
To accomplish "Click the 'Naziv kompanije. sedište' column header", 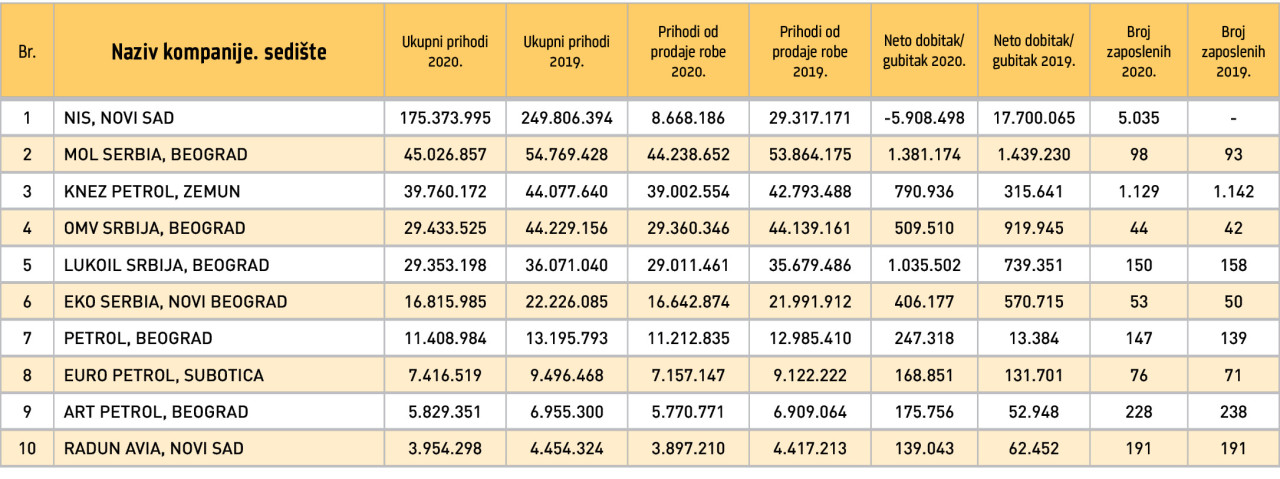I will (219, 51).
